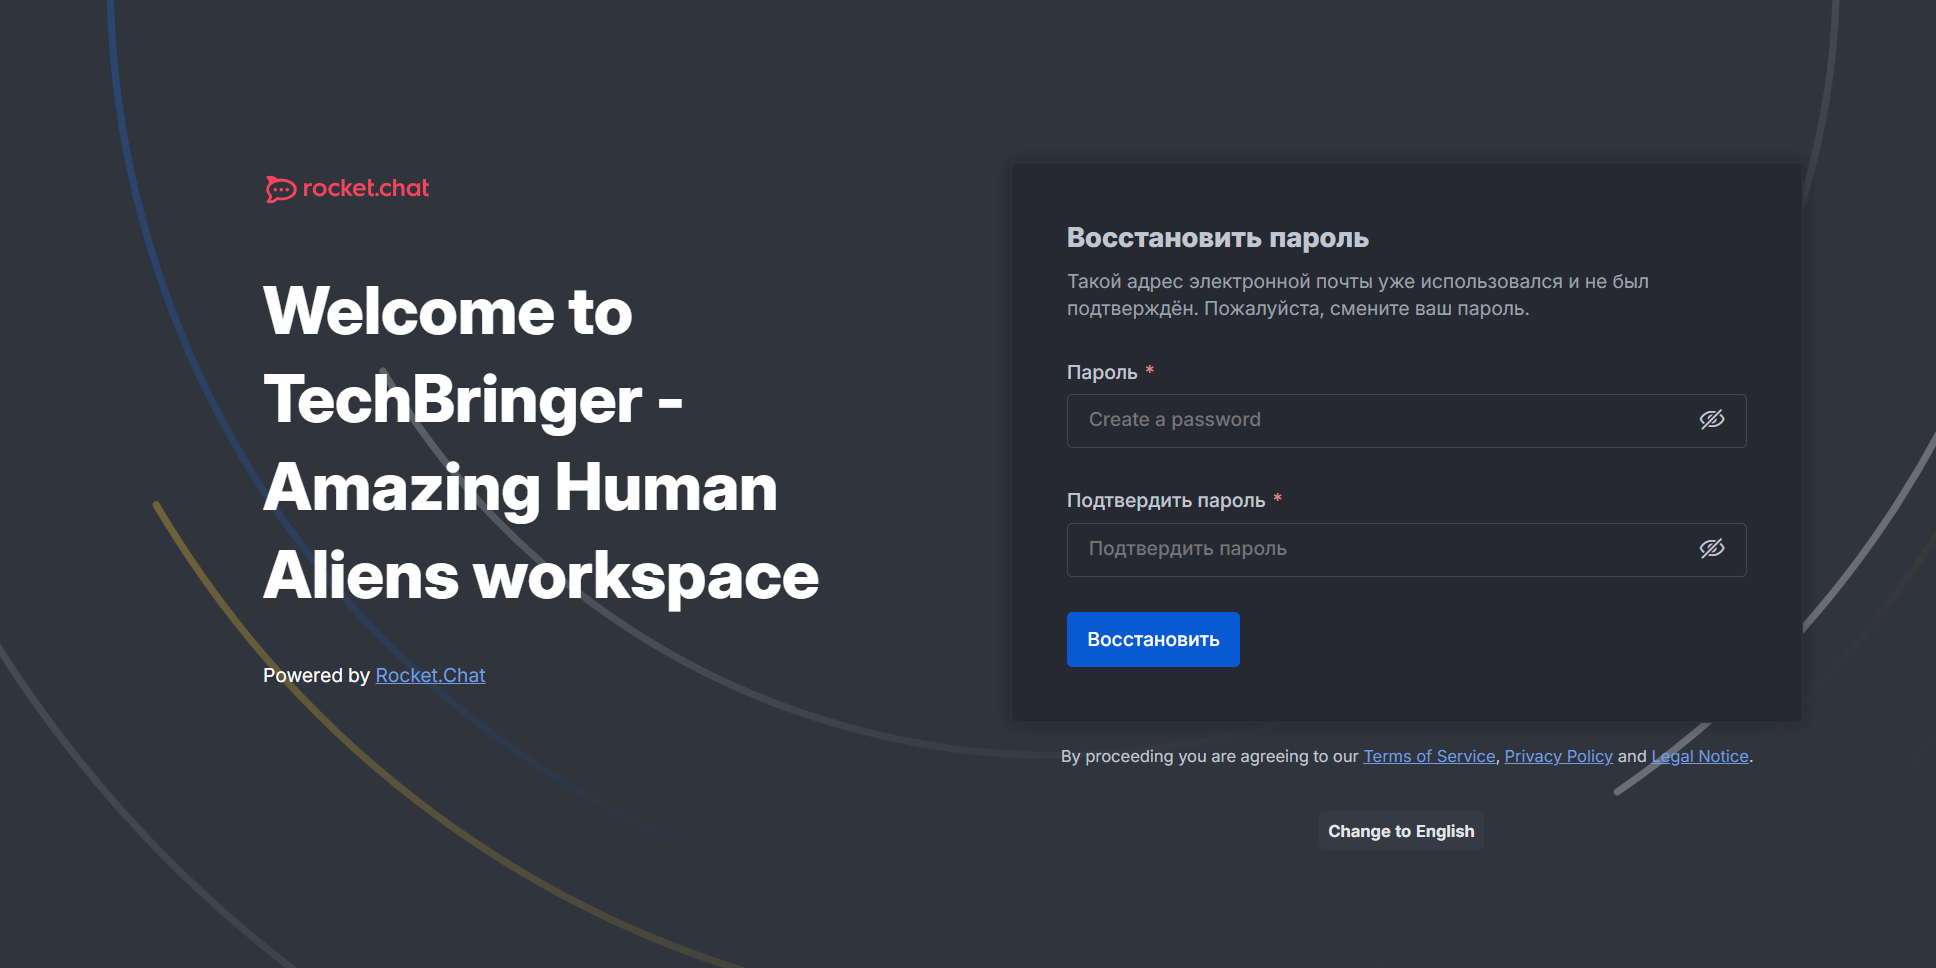Focus the Create a password input
The image size is (1936, 968).
(x=1406, y=421)
